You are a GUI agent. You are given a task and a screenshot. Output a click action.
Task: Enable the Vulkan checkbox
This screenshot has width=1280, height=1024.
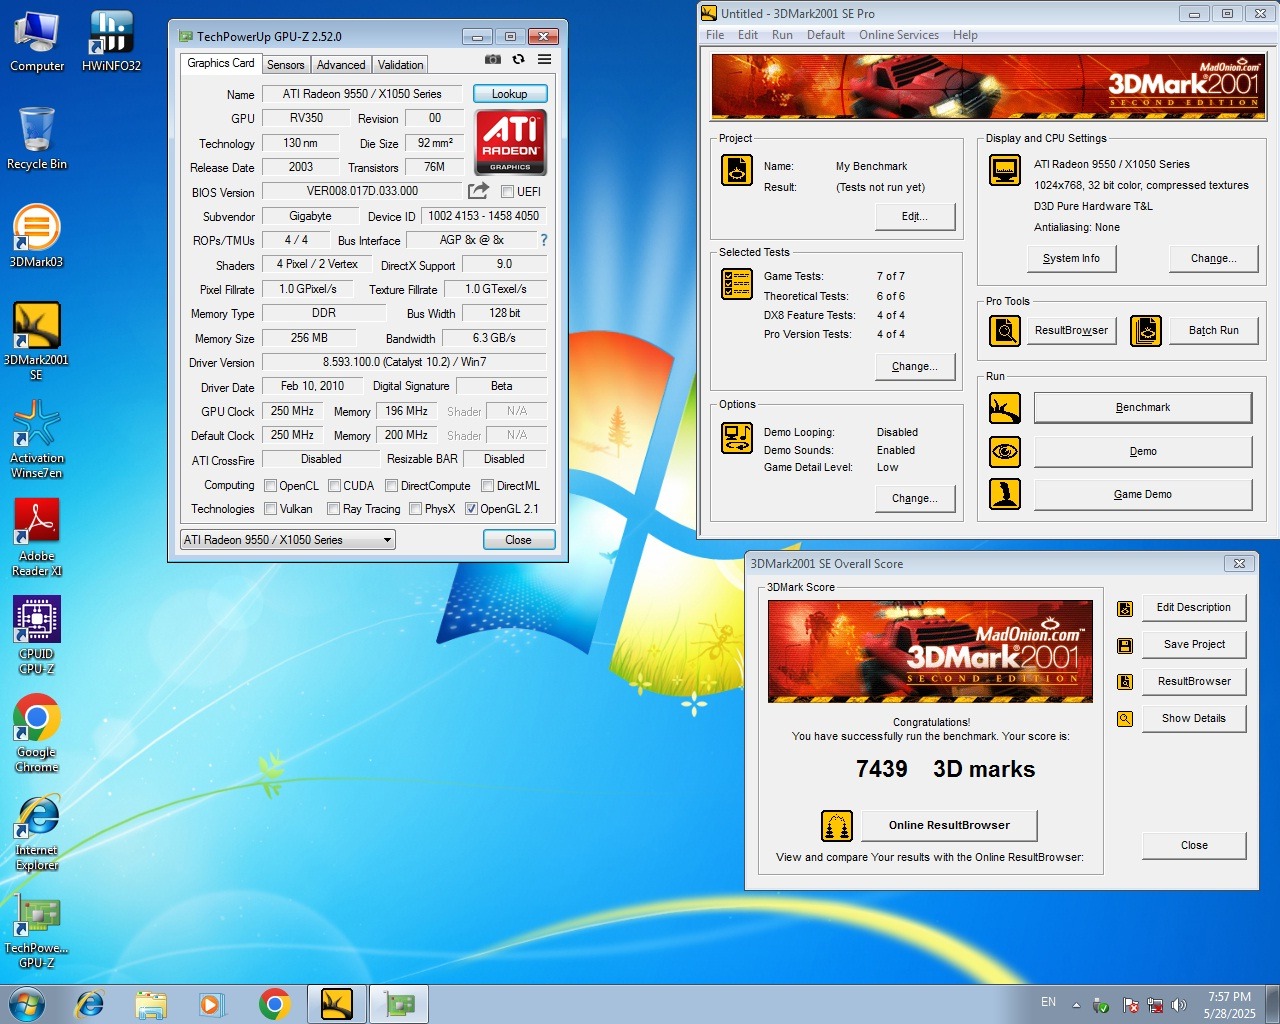point(271,509)
